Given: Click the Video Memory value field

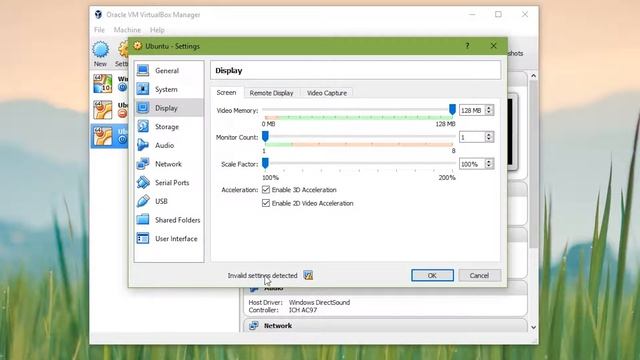Looking at the screenshot, I should tap(472, 110).
